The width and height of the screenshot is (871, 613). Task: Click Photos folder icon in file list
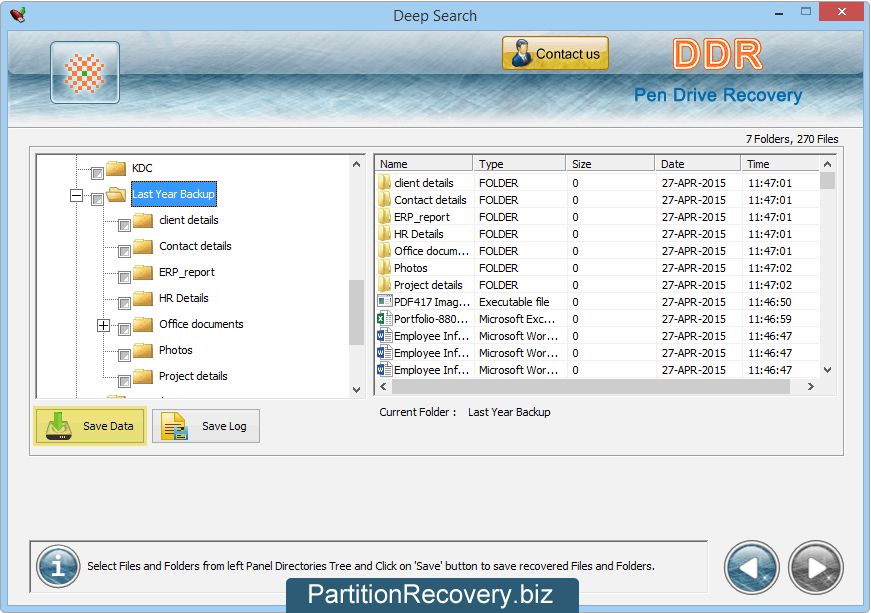tap(384, 268)
